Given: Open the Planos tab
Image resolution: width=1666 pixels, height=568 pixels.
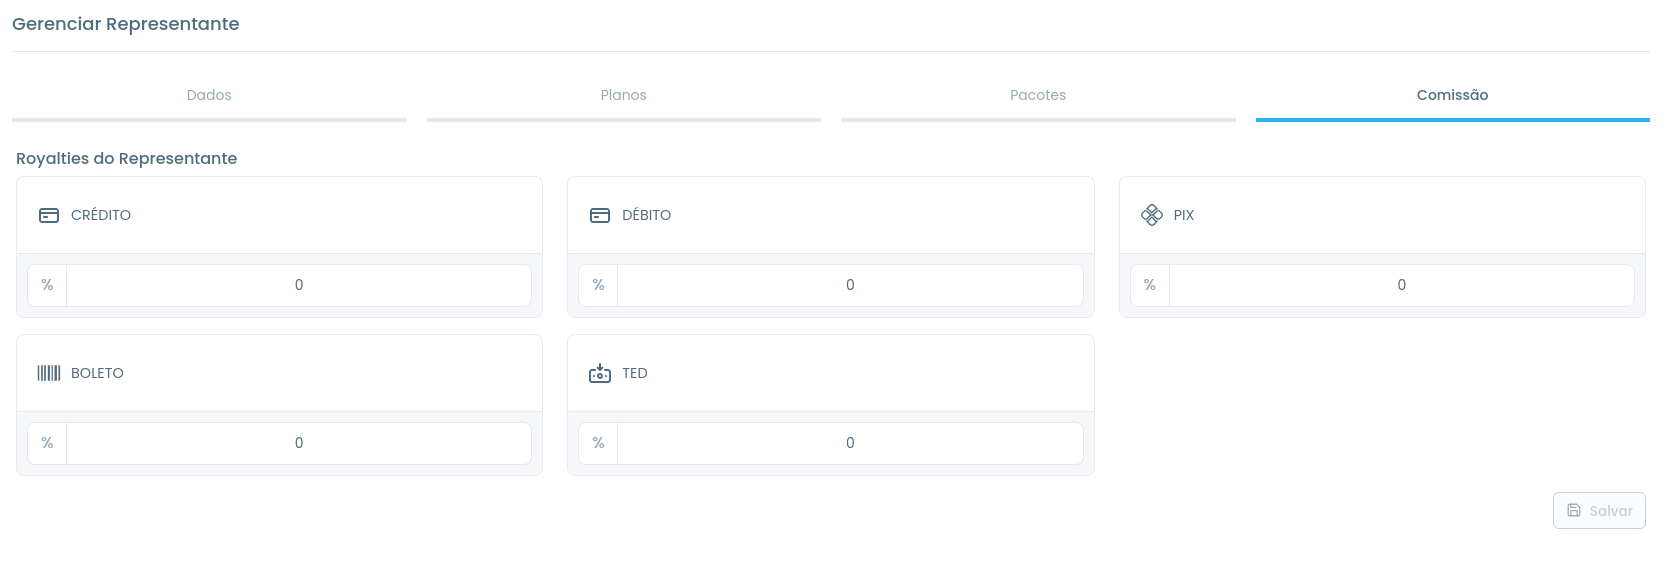Looking at the screenshot, I should point(624,96).
